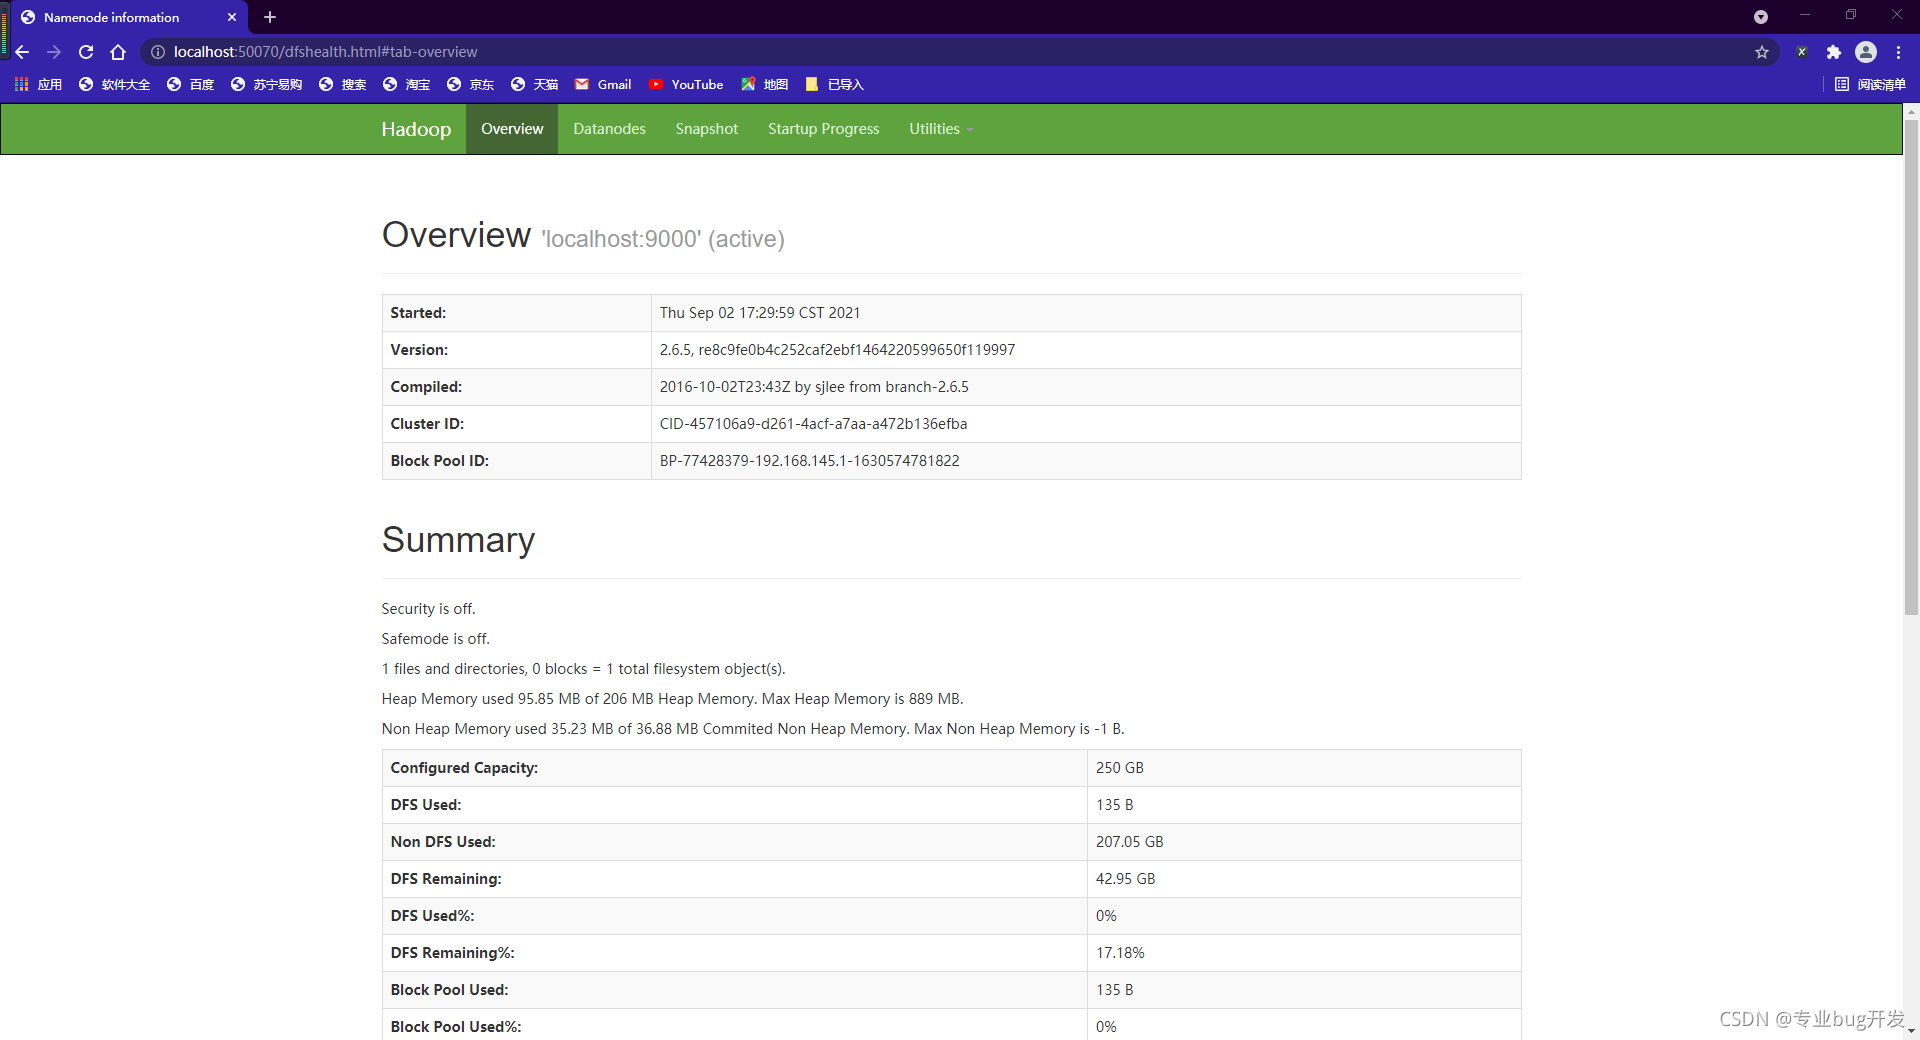Reload the Namenode page
Image resolution: width=1920 pixels, height=1040 pixels.
86,52
